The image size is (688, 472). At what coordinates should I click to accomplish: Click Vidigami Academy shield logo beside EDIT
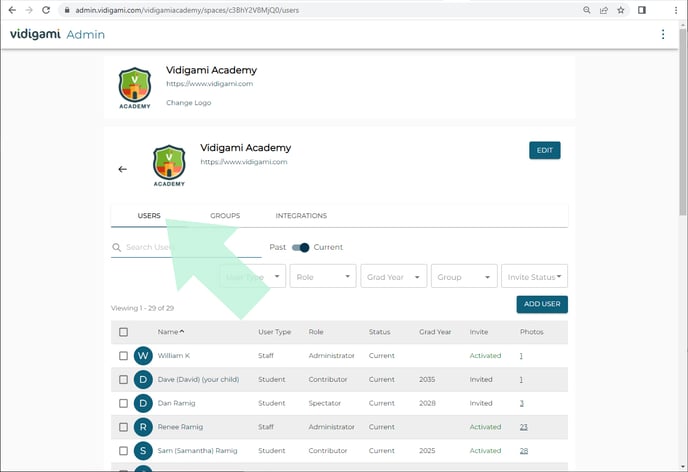point(169,166)
